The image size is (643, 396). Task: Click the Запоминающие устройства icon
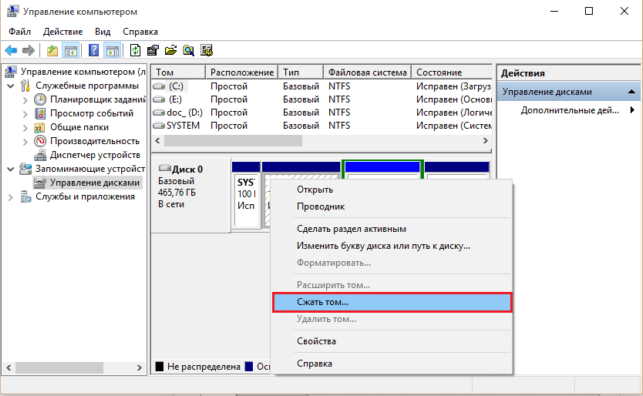[25, 169]
